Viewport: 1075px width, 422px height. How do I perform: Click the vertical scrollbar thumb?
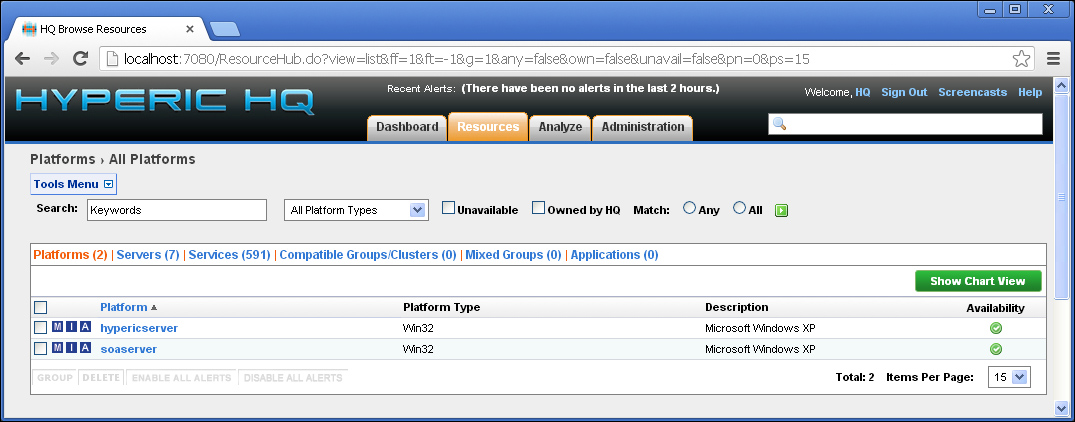point(1061,197)
